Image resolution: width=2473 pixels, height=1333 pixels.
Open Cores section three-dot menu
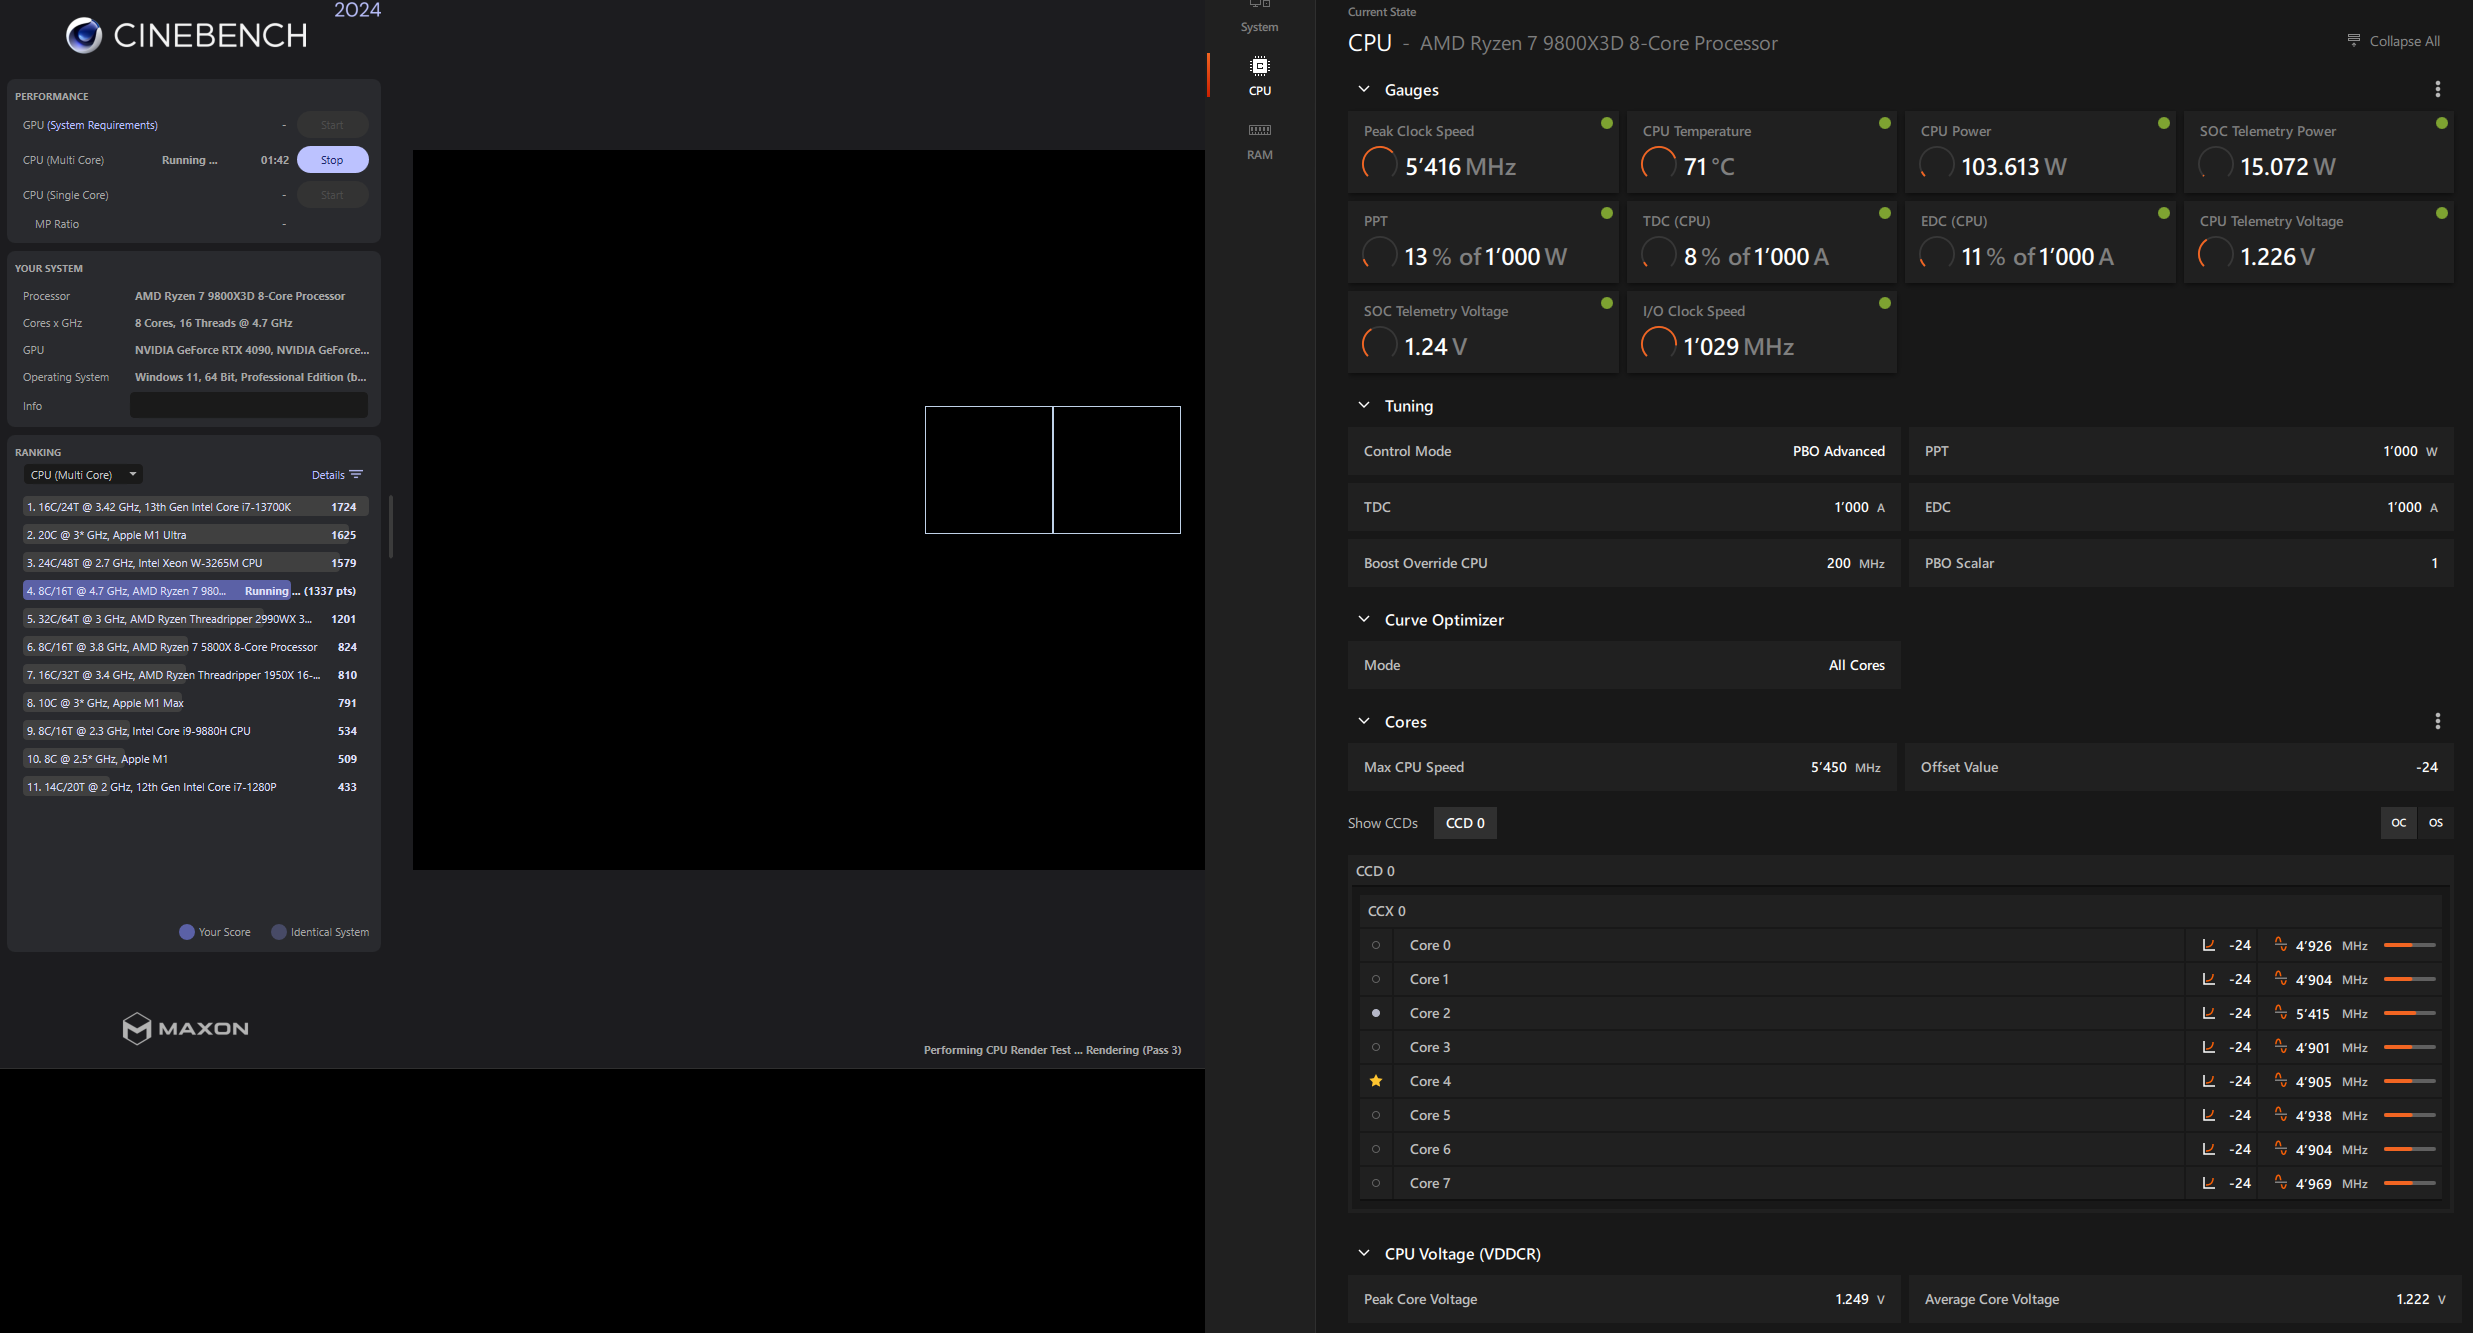pos(2437,721)
